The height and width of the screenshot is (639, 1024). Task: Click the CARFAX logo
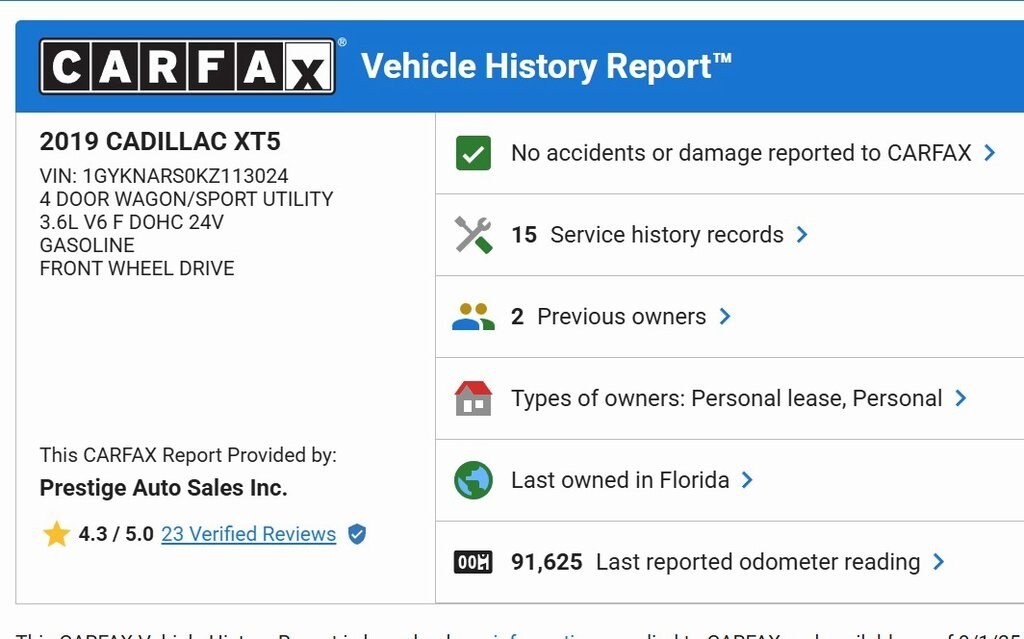click(x=187, y=67)
